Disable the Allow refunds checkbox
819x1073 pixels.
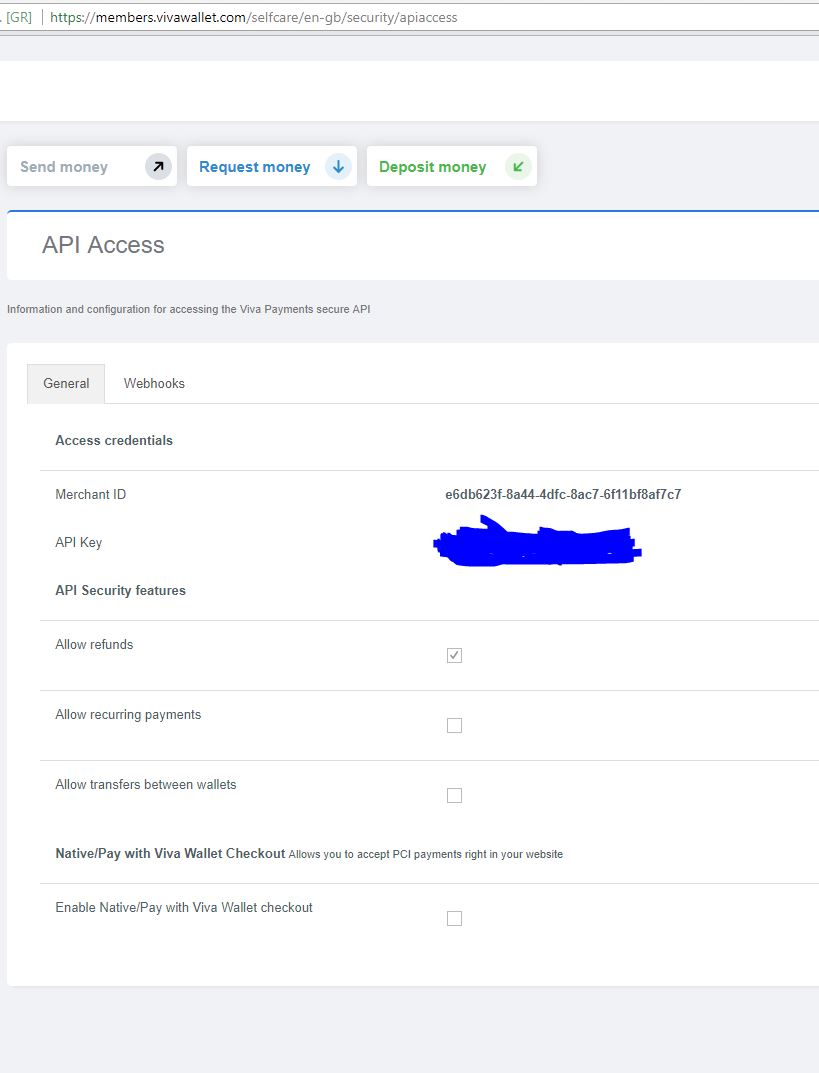(x=455, y=655)
